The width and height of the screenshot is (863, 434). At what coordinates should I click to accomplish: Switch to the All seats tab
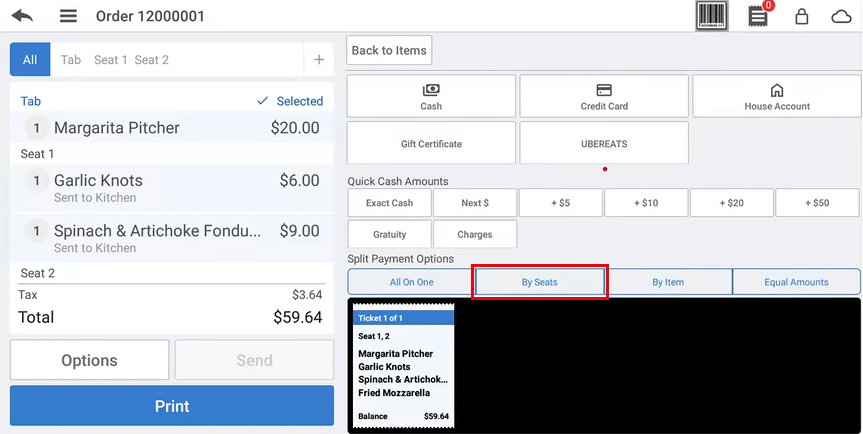(30, 60)
